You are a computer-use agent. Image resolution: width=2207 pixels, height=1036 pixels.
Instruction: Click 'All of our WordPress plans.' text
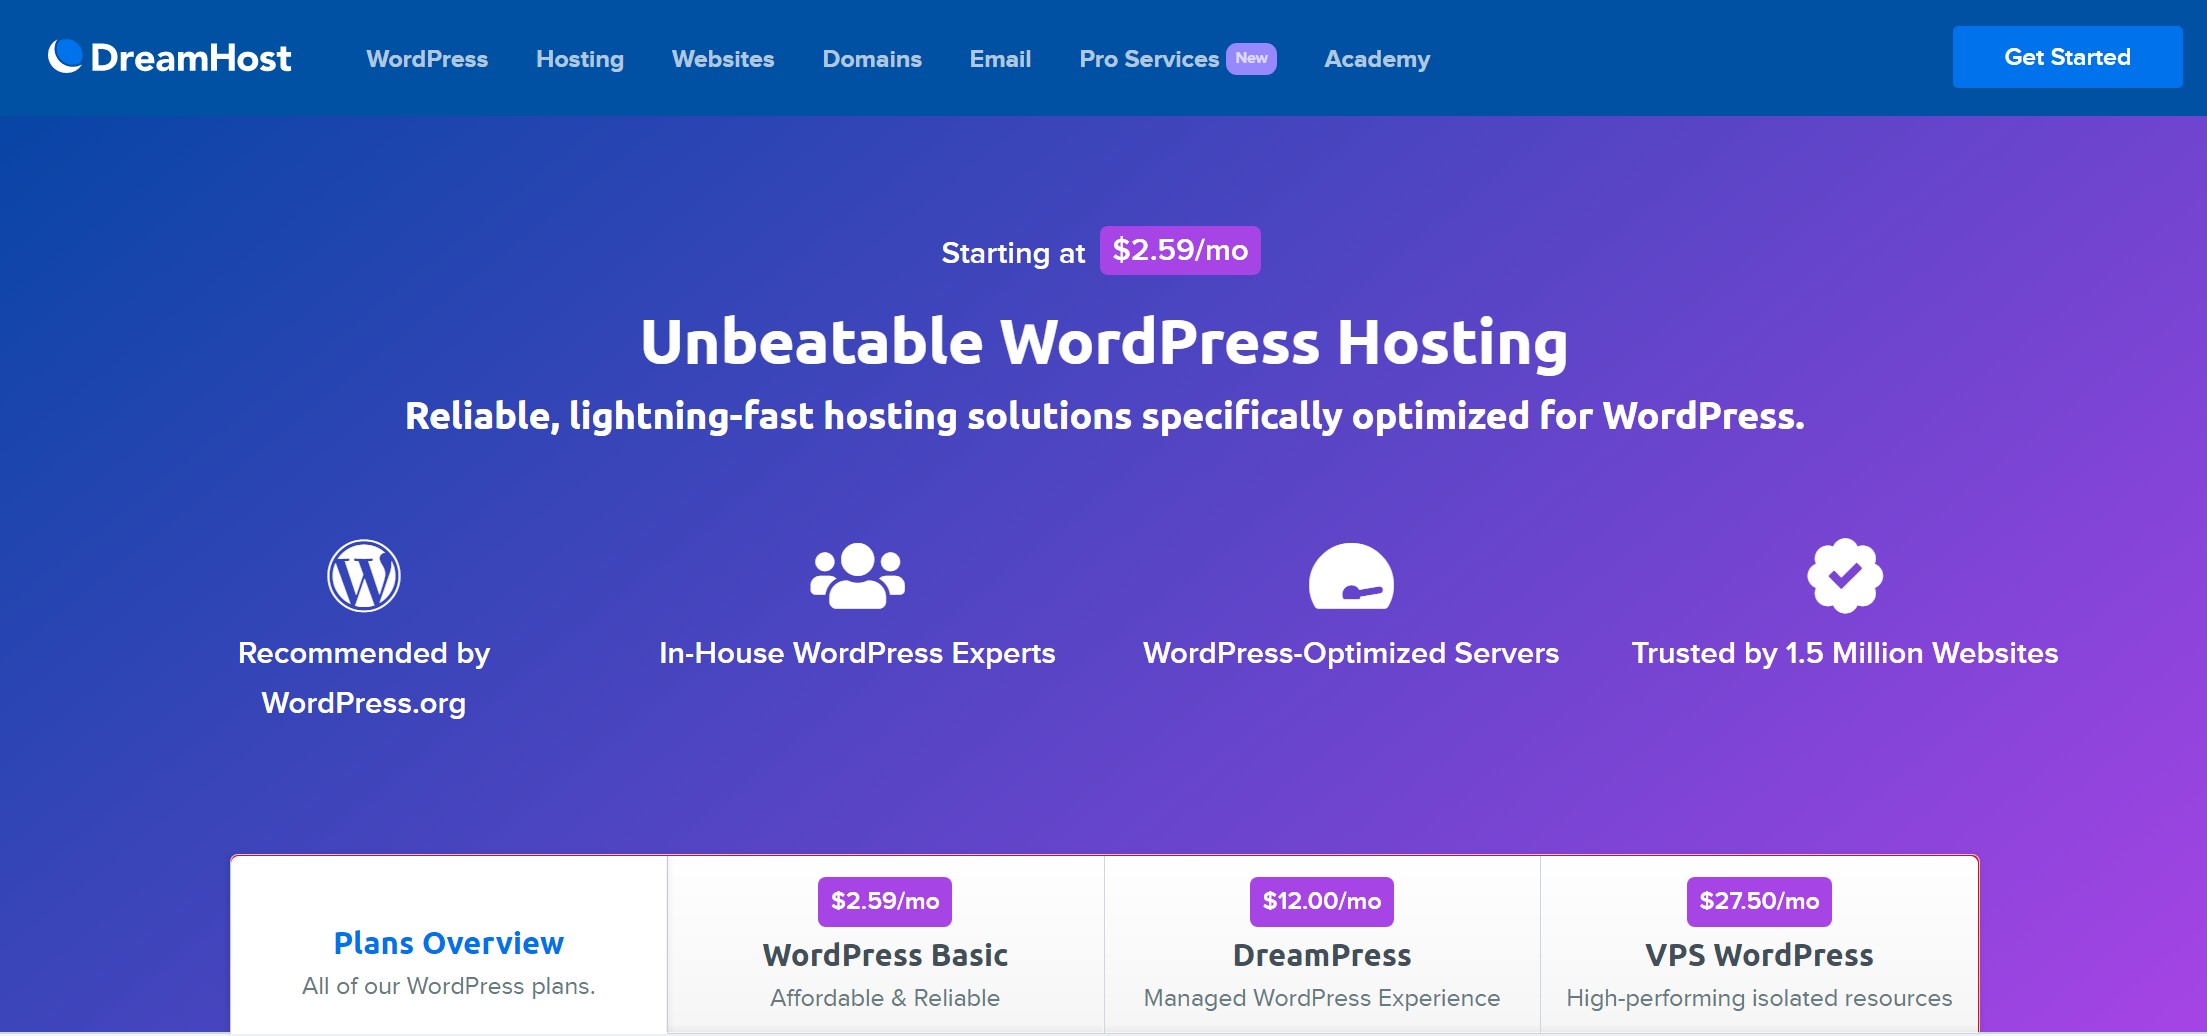(449, 986)
